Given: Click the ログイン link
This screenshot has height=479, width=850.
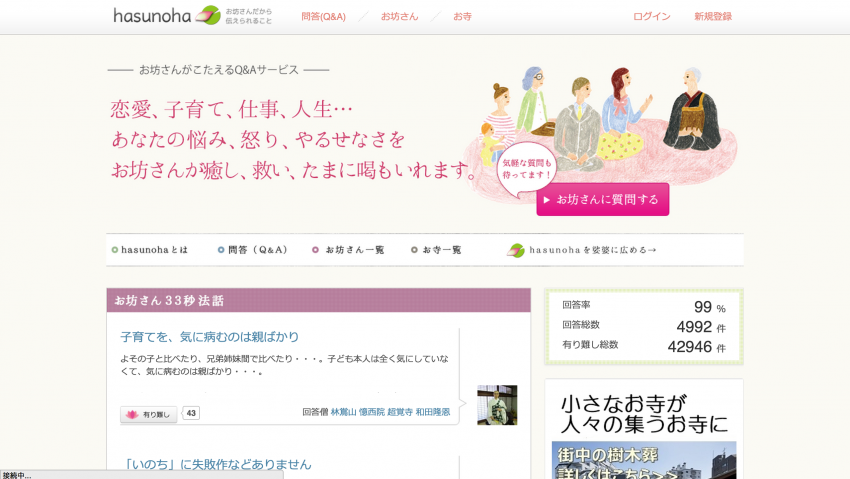Looking at the screenshot, I should [x=652, y=16].
